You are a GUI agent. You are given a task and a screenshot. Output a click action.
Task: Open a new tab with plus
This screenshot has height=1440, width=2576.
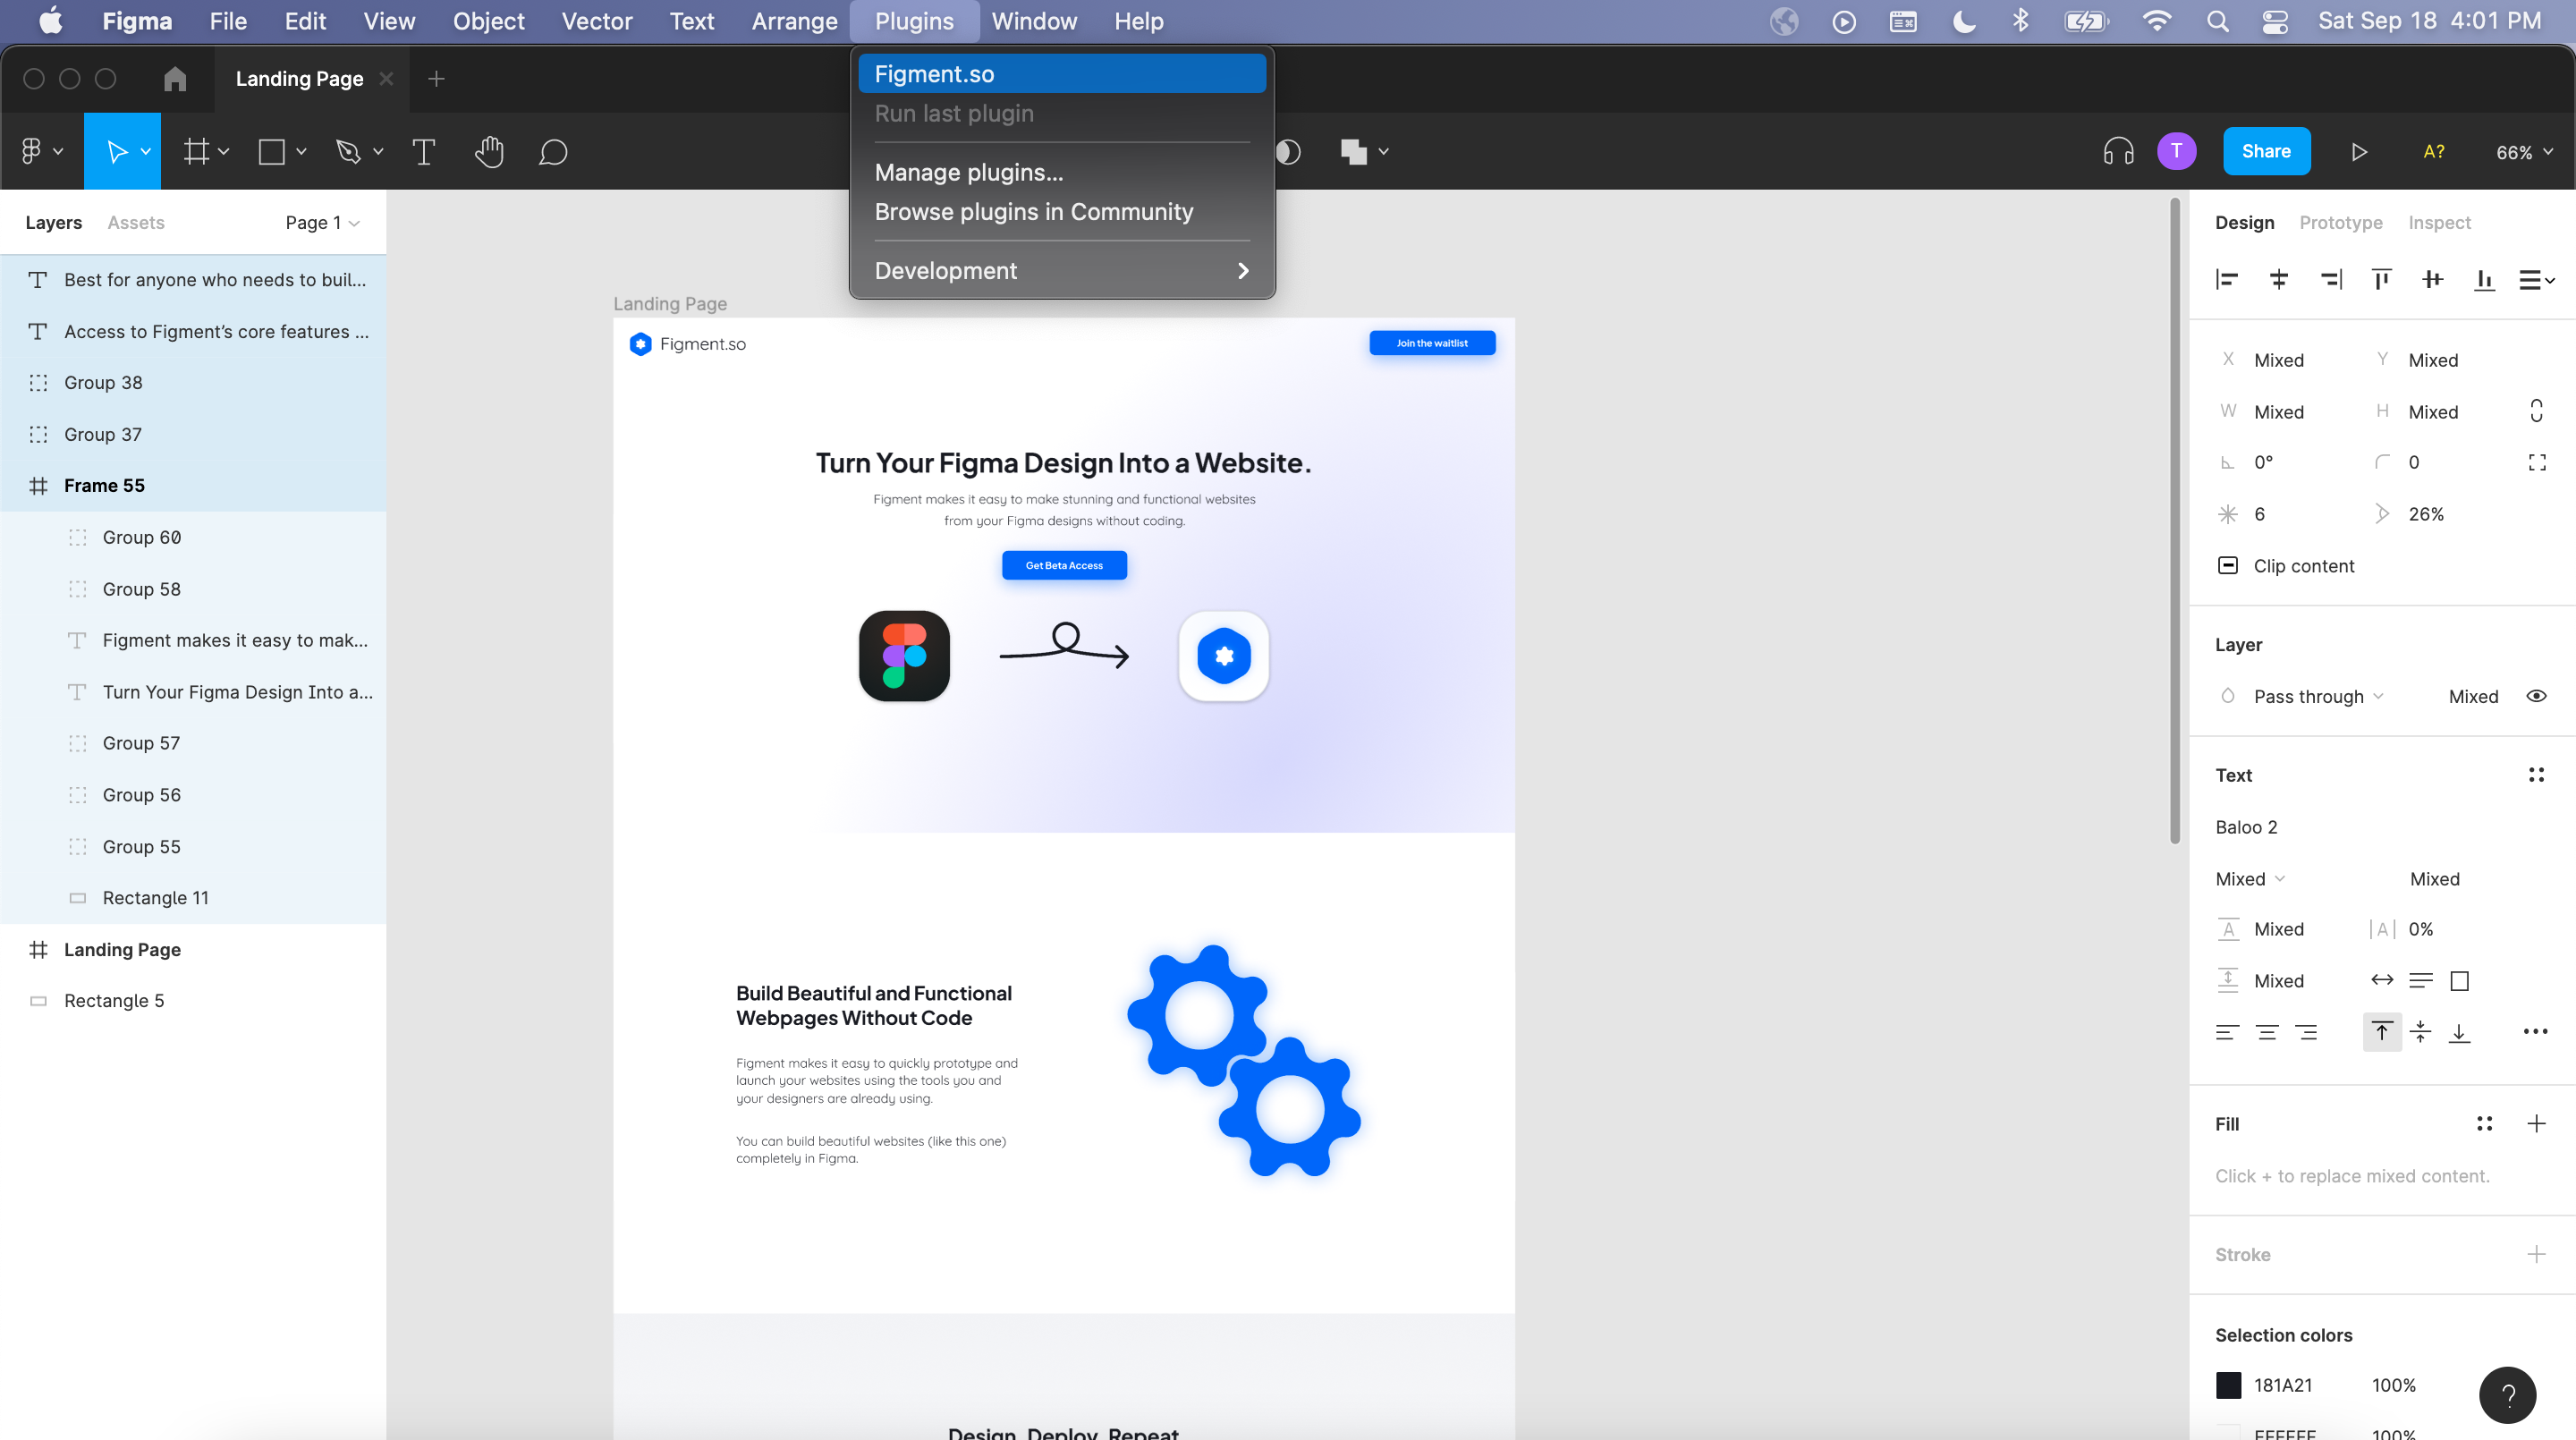[x=436, y=78]
